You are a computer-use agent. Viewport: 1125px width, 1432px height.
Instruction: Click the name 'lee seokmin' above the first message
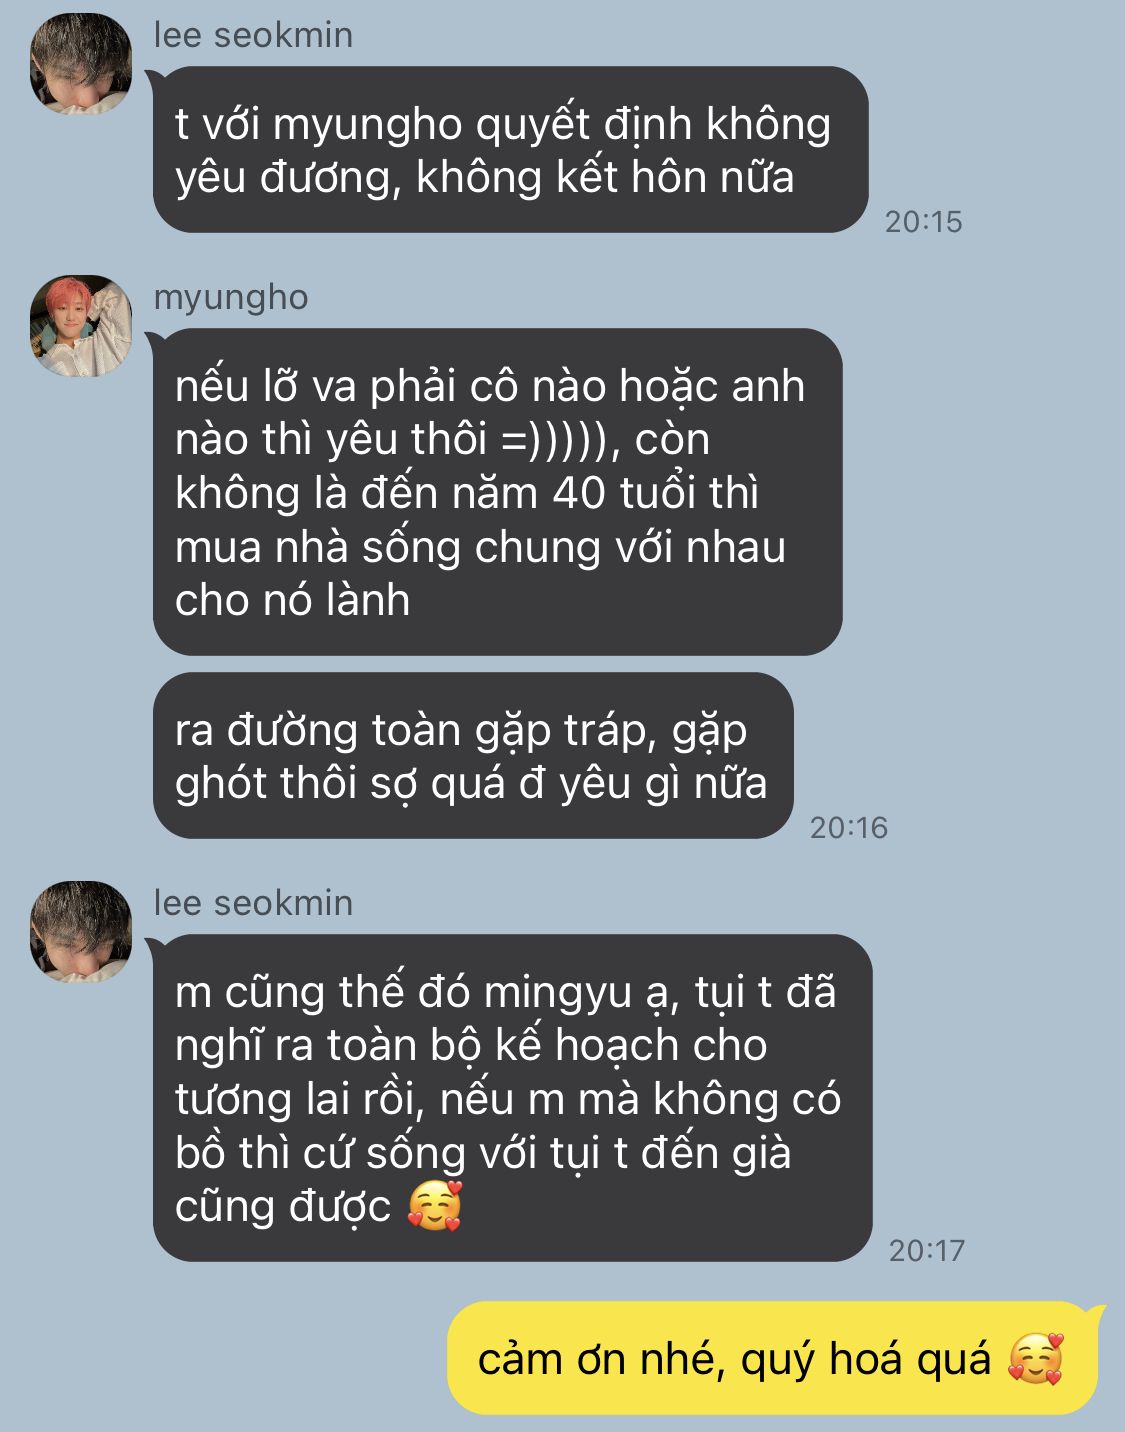tap(253, 35)
